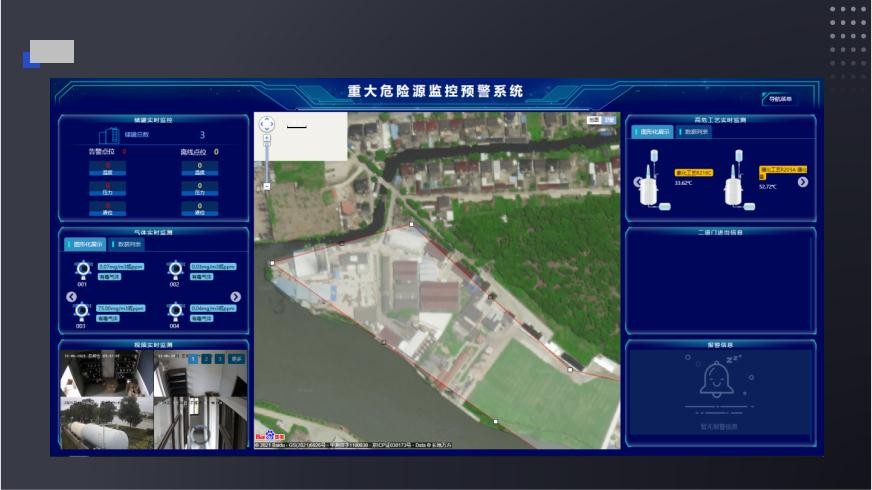Click the 重大危险源监控预警系统 header title
Image resolution: width=872 pixels, height=490 pixels.
[435, 91]
